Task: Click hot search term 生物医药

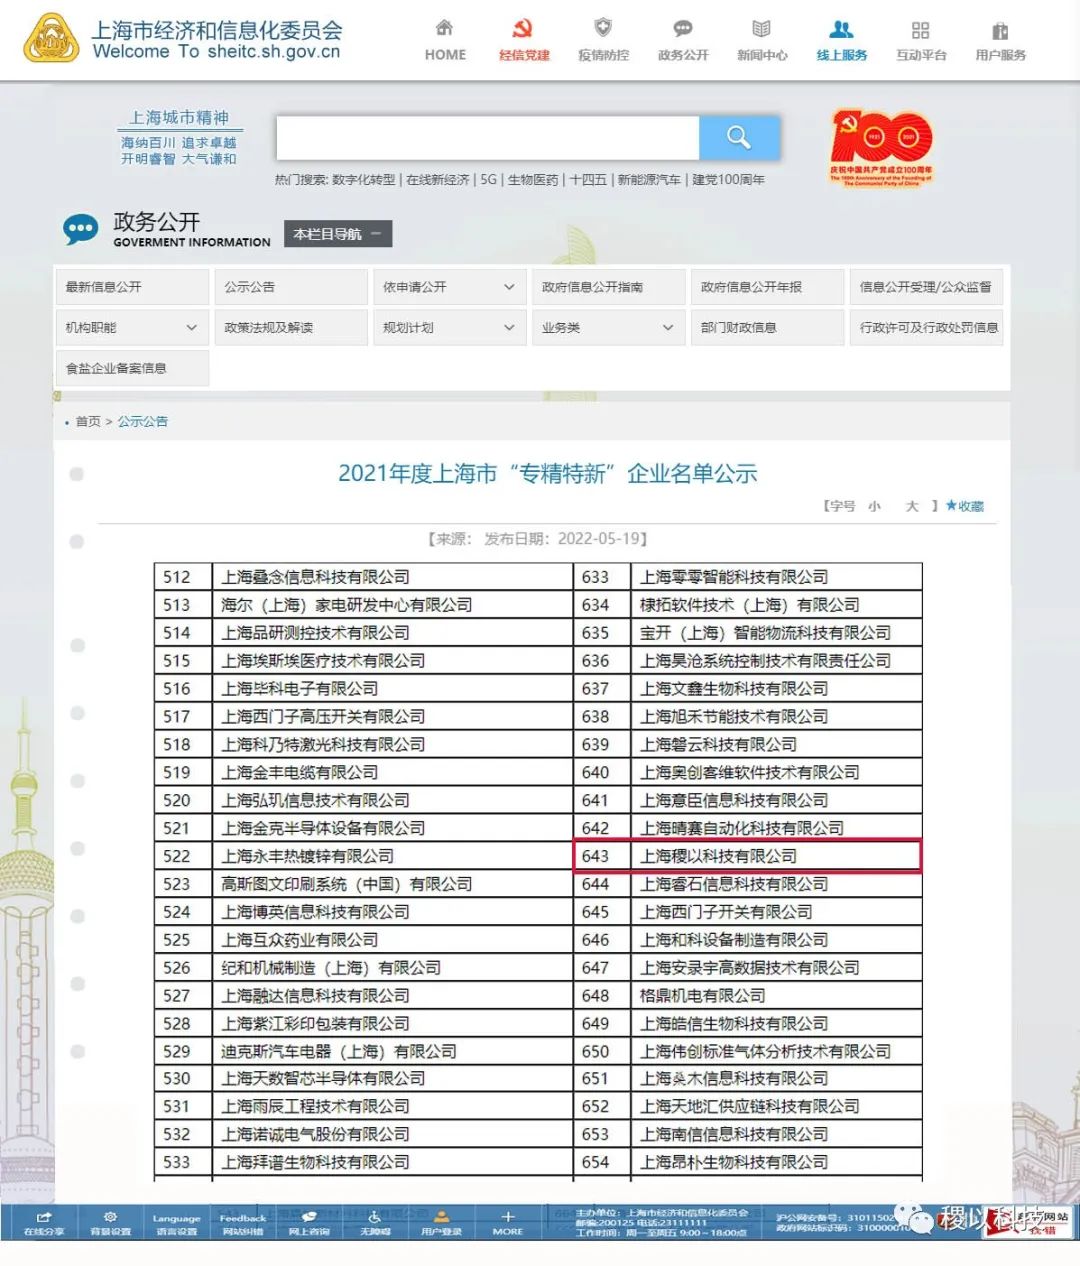Action: [x=533, y=180]
